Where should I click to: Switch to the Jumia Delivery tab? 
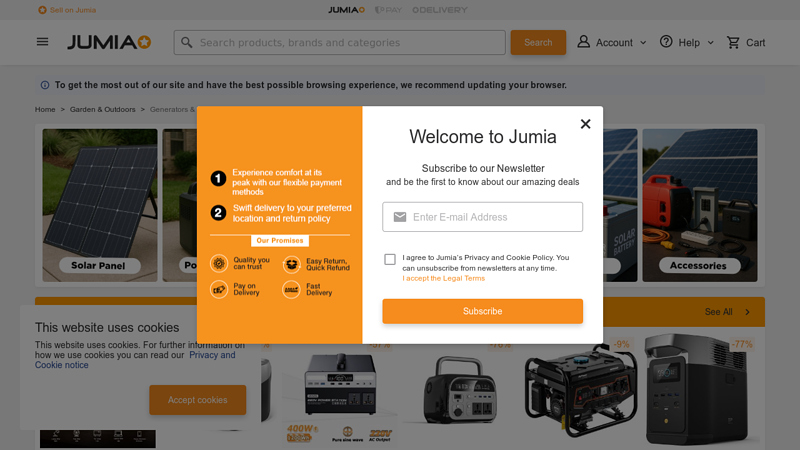[439, 10]
